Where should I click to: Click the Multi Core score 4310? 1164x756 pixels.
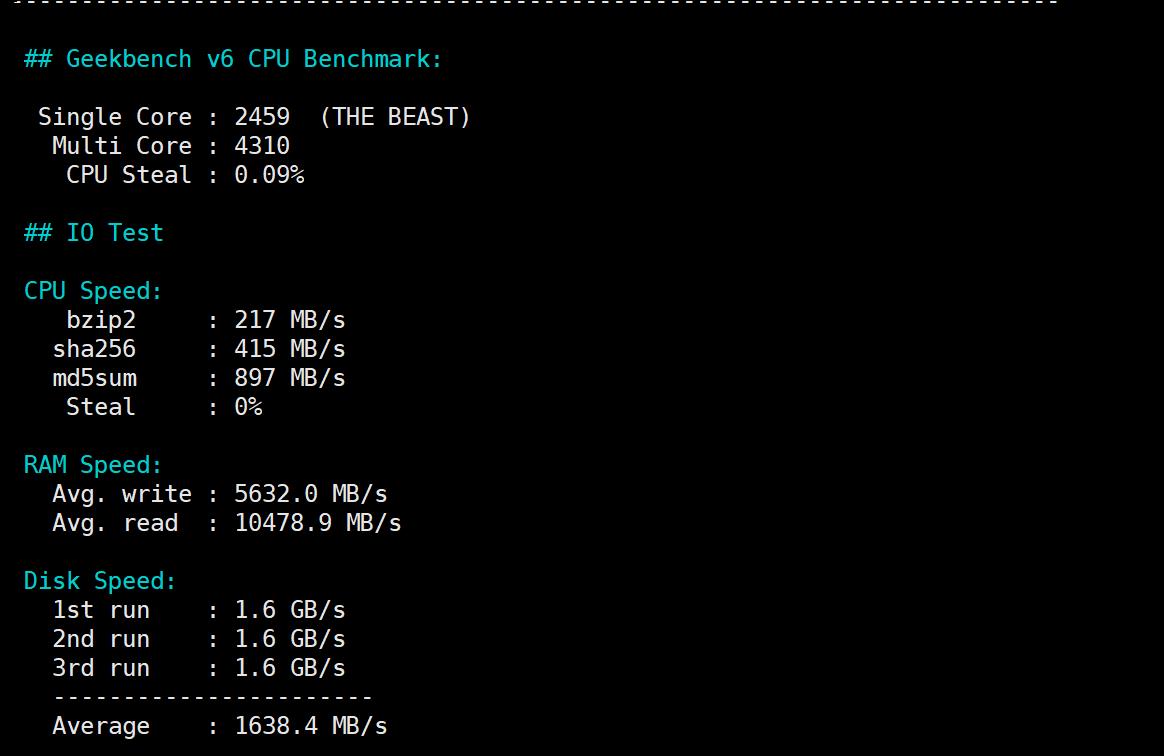[262, 146]
